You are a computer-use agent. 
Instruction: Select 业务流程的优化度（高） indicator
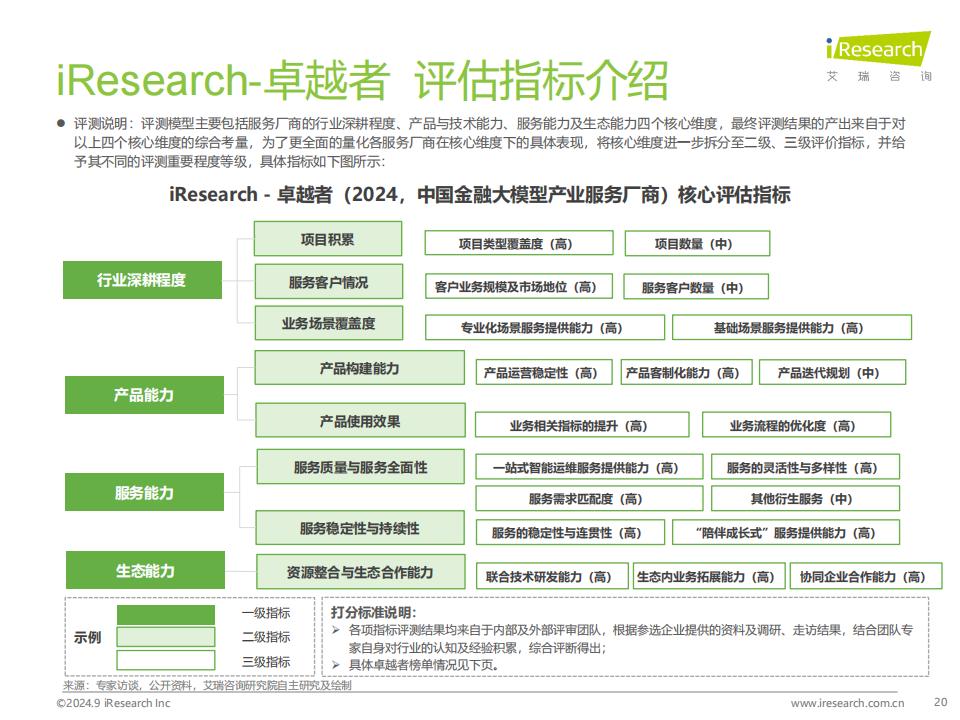pos(797,425)
